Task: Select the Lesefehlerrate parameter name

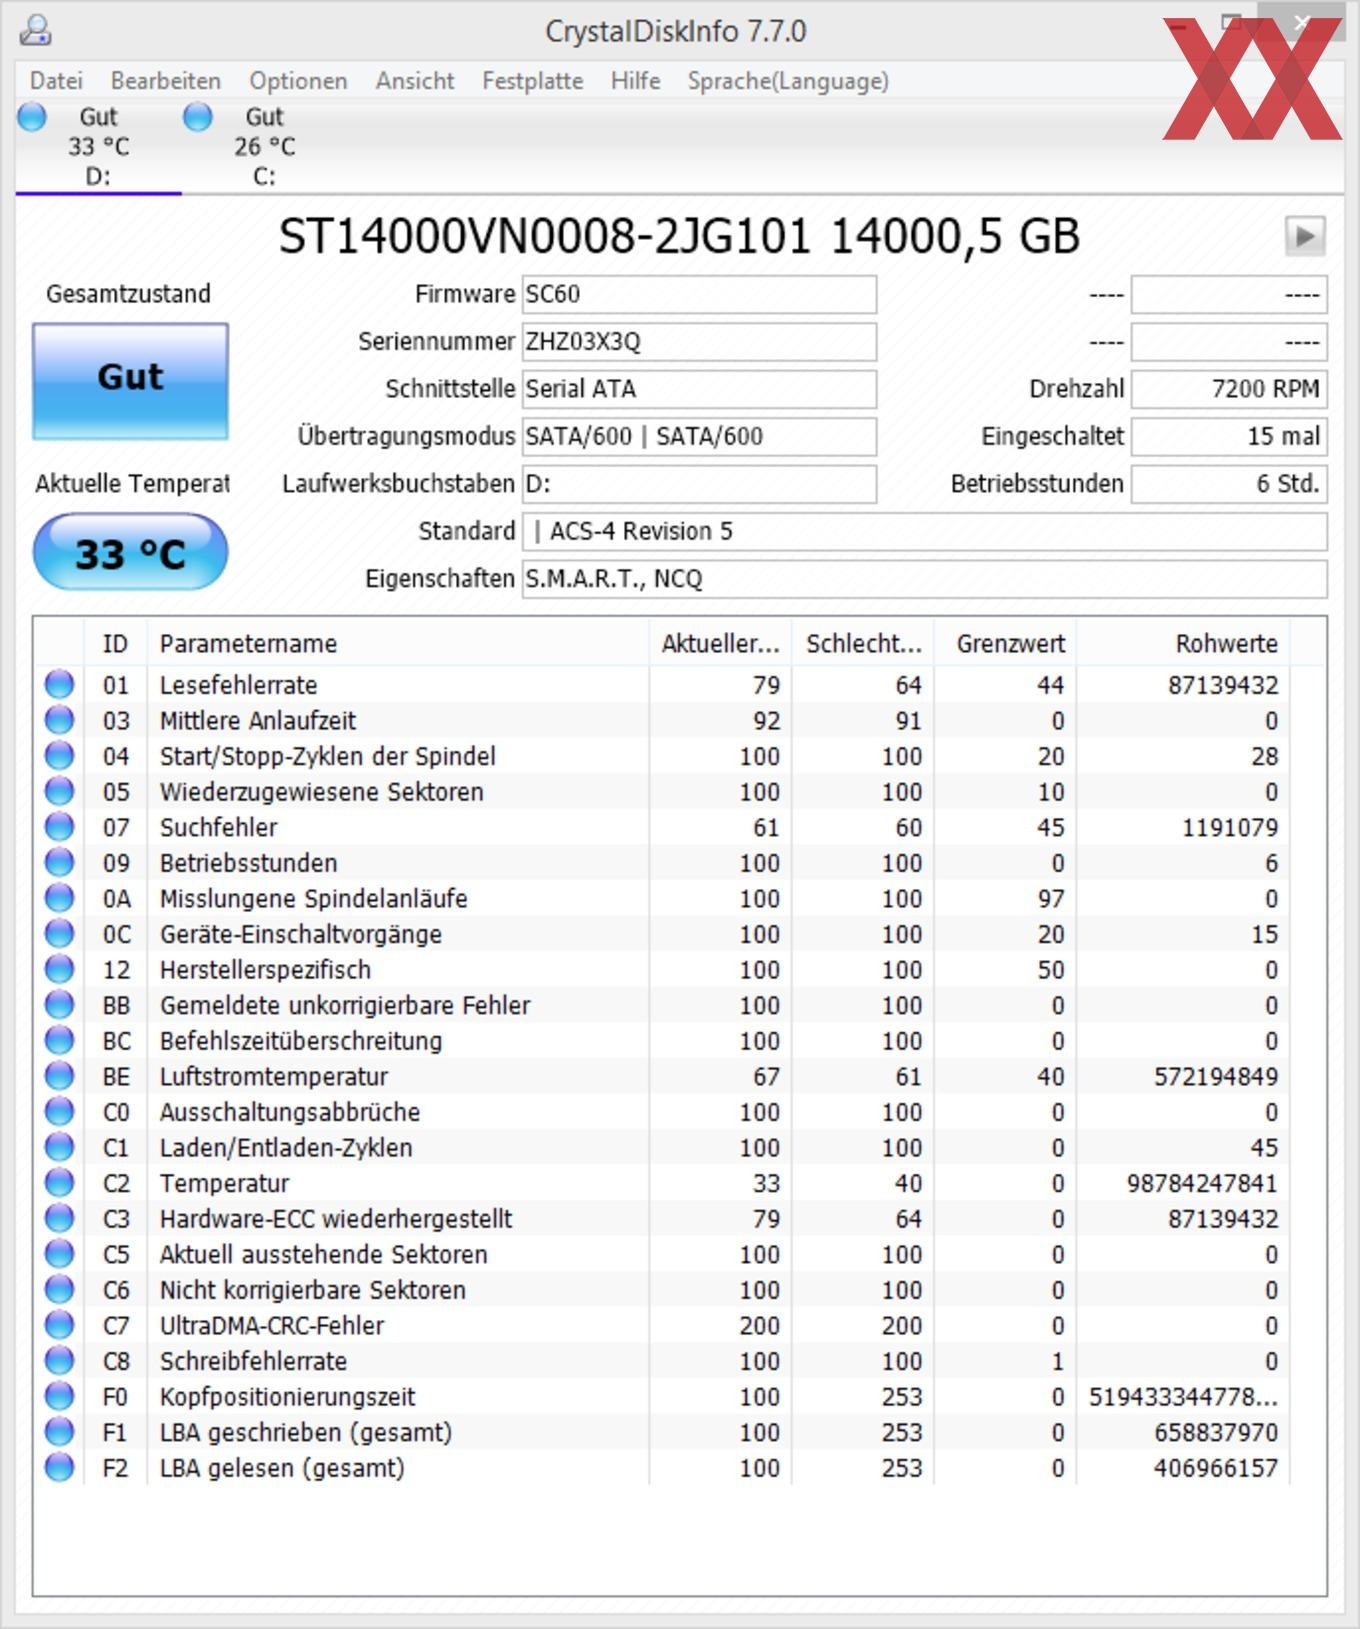Action: [239, 685]
